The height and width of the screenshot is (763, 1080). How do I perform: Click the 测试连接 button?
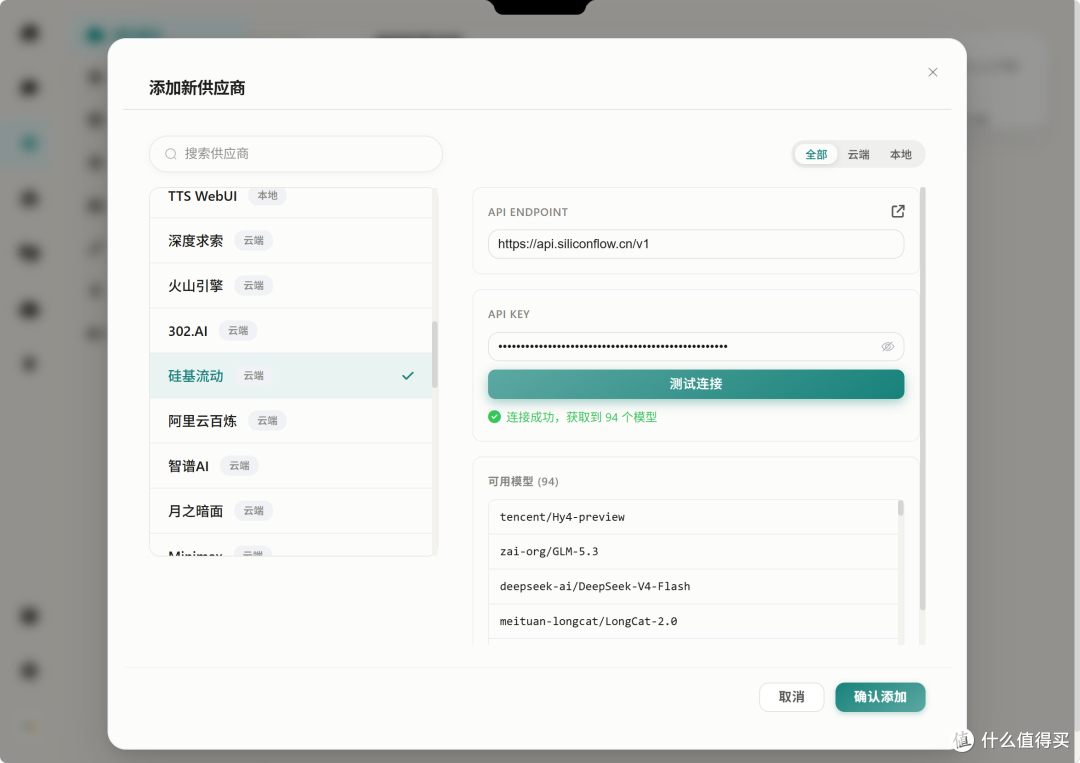tap(696, 384)
